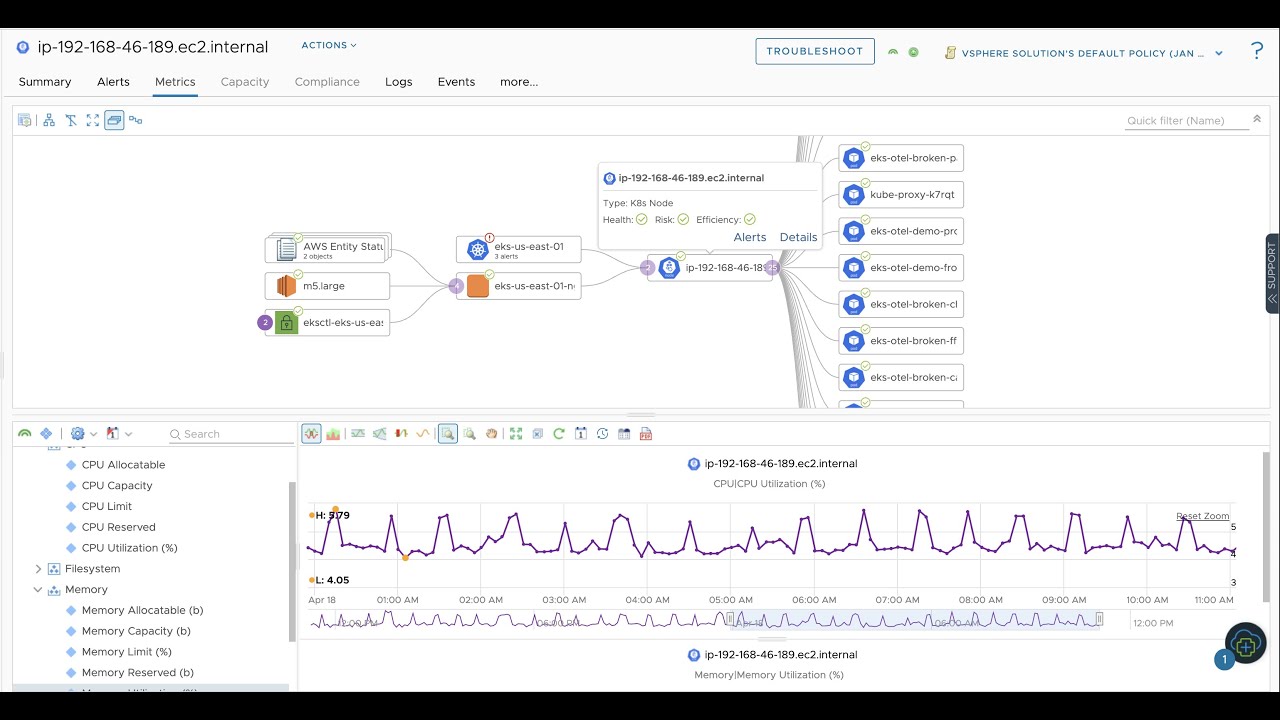
Task: Click the Alerts link in node popup
Action: coord(750,237)
